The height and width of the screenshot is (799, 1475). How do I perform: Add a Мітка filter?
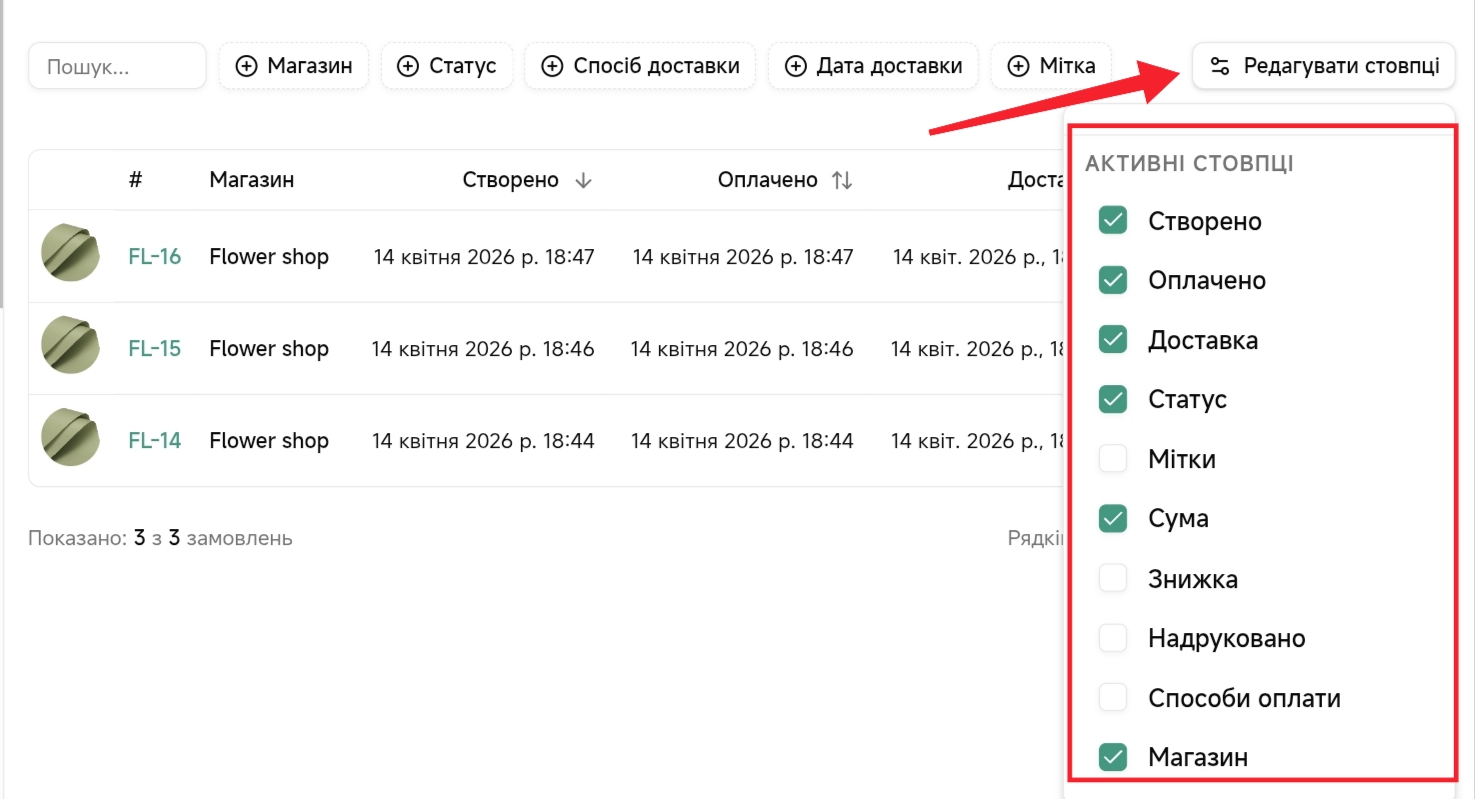(1051, 66)
